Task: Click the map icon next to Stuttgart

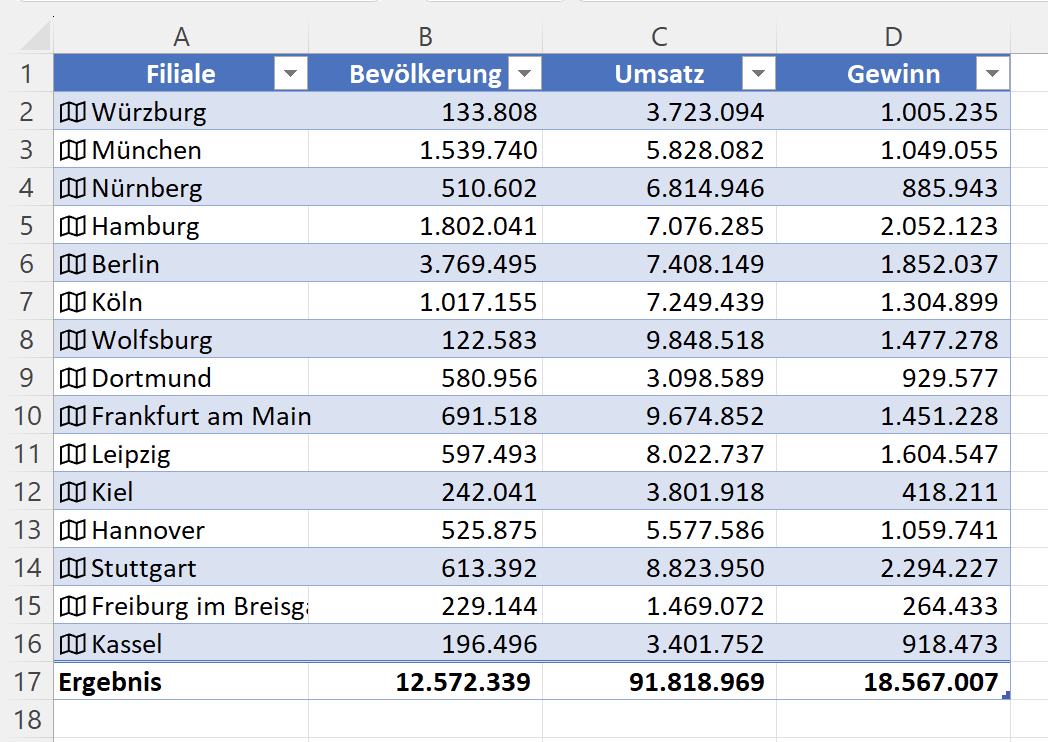Action: [73, 568]
